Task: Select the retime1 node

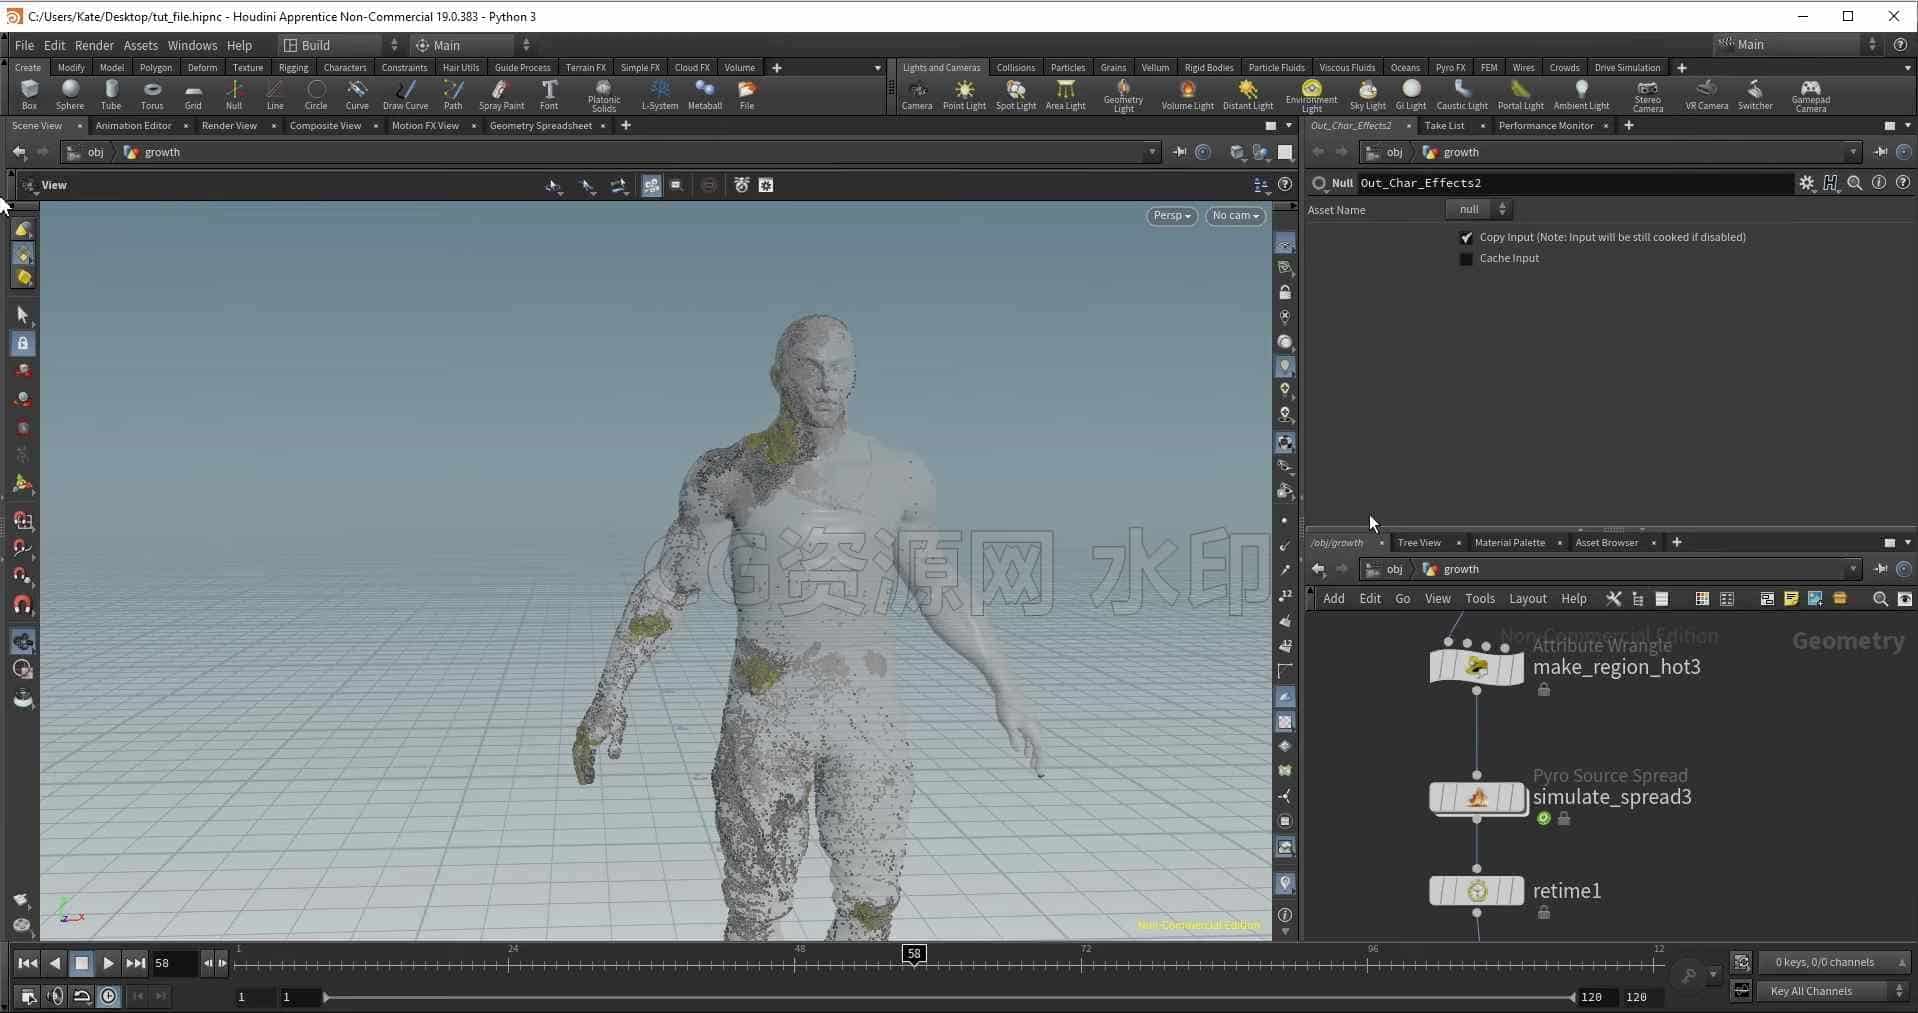Action: tap(1476, 891)
